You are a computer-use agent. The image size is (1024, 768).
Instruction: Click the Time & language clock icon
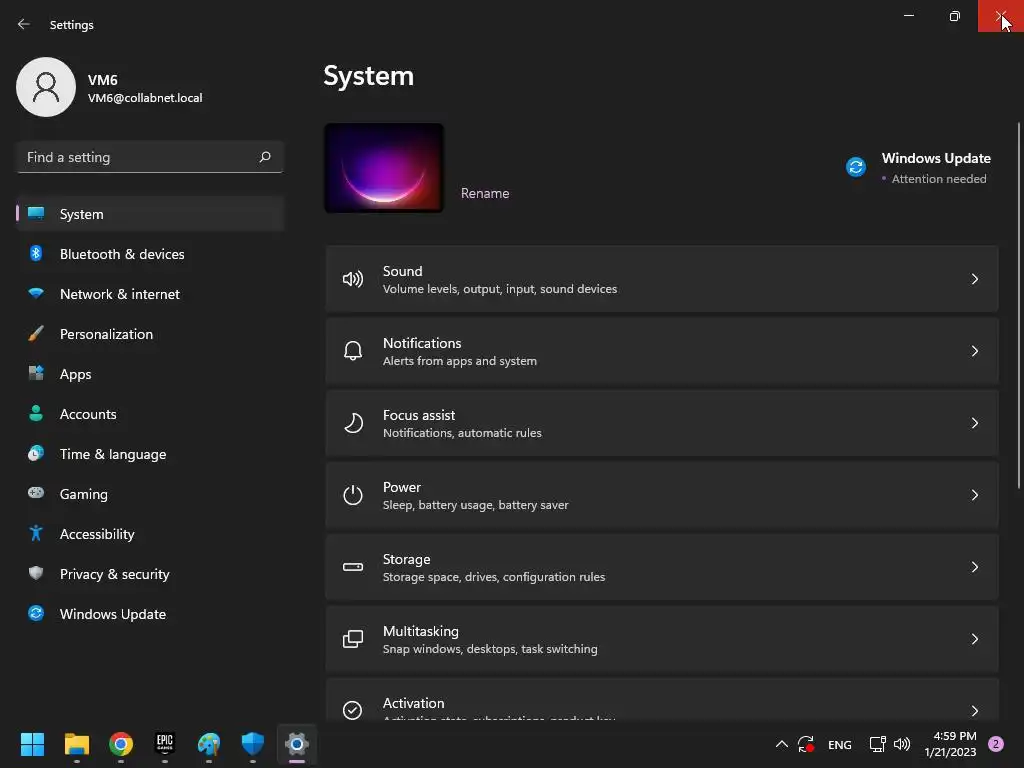tap(36, 453)
